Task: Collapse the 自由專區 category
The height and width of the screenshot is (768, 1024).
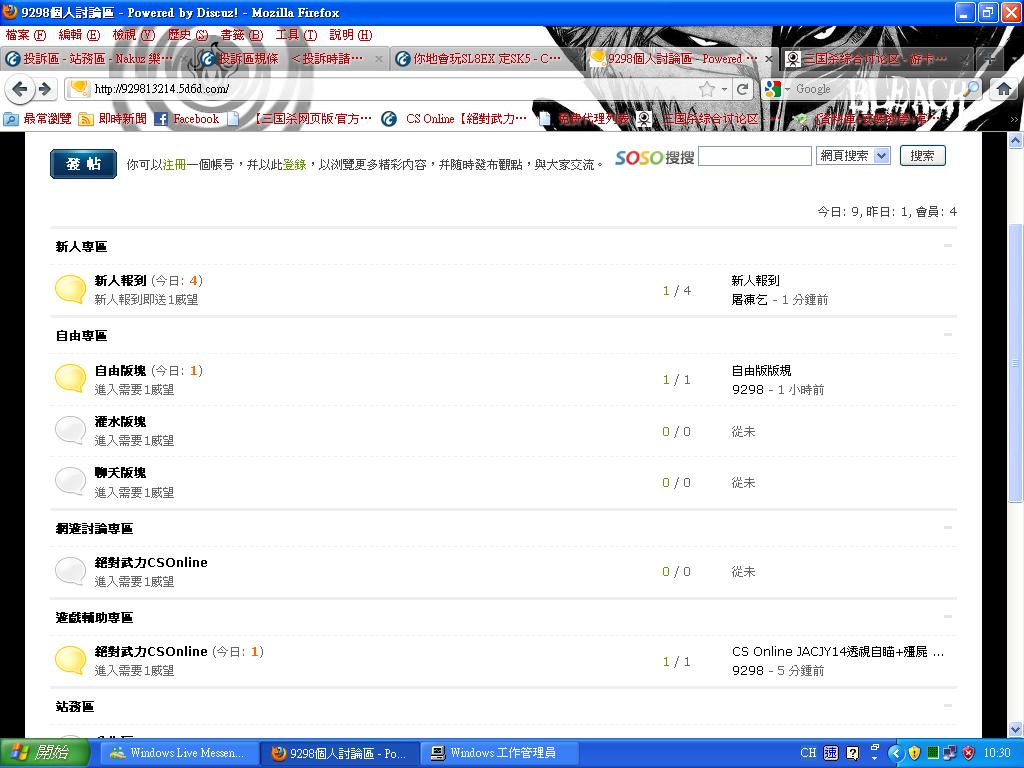Action: click(x=947, y=335)
